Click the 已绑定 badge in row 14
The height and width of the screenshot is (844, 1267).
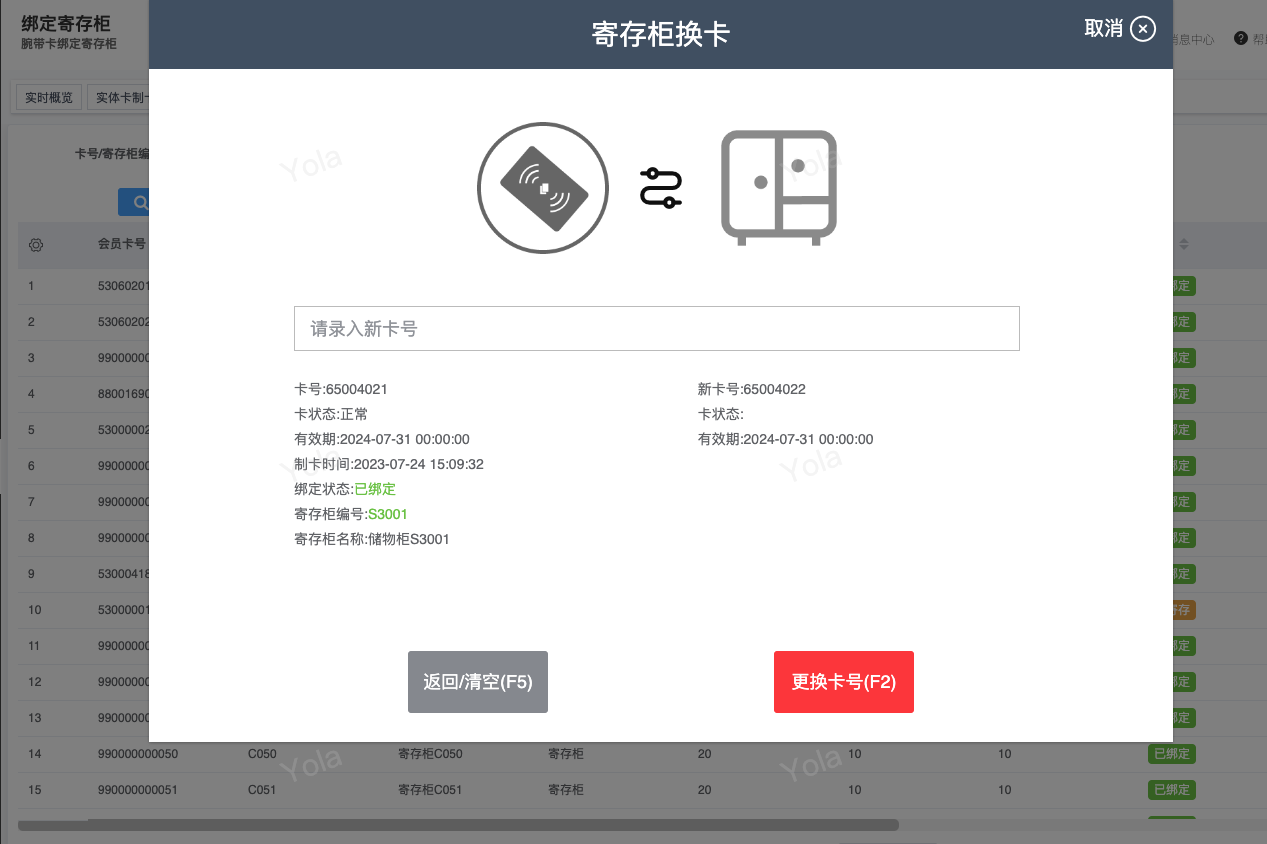click(x=1172, y=754)
